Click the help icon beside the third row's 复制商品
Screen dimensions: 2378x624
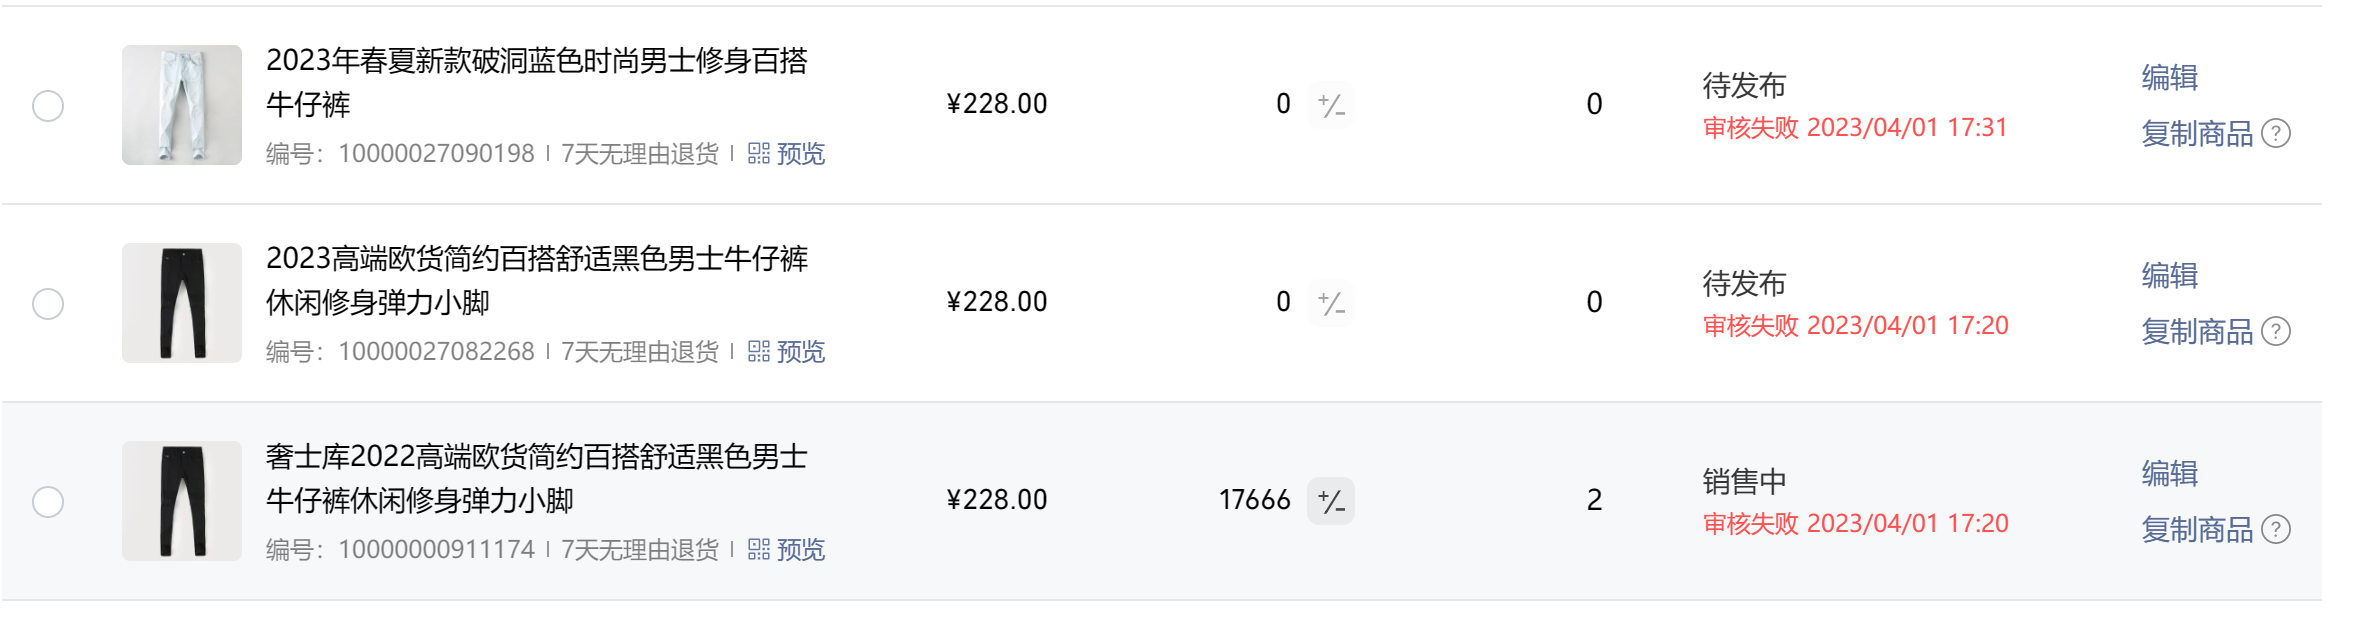2276,529
